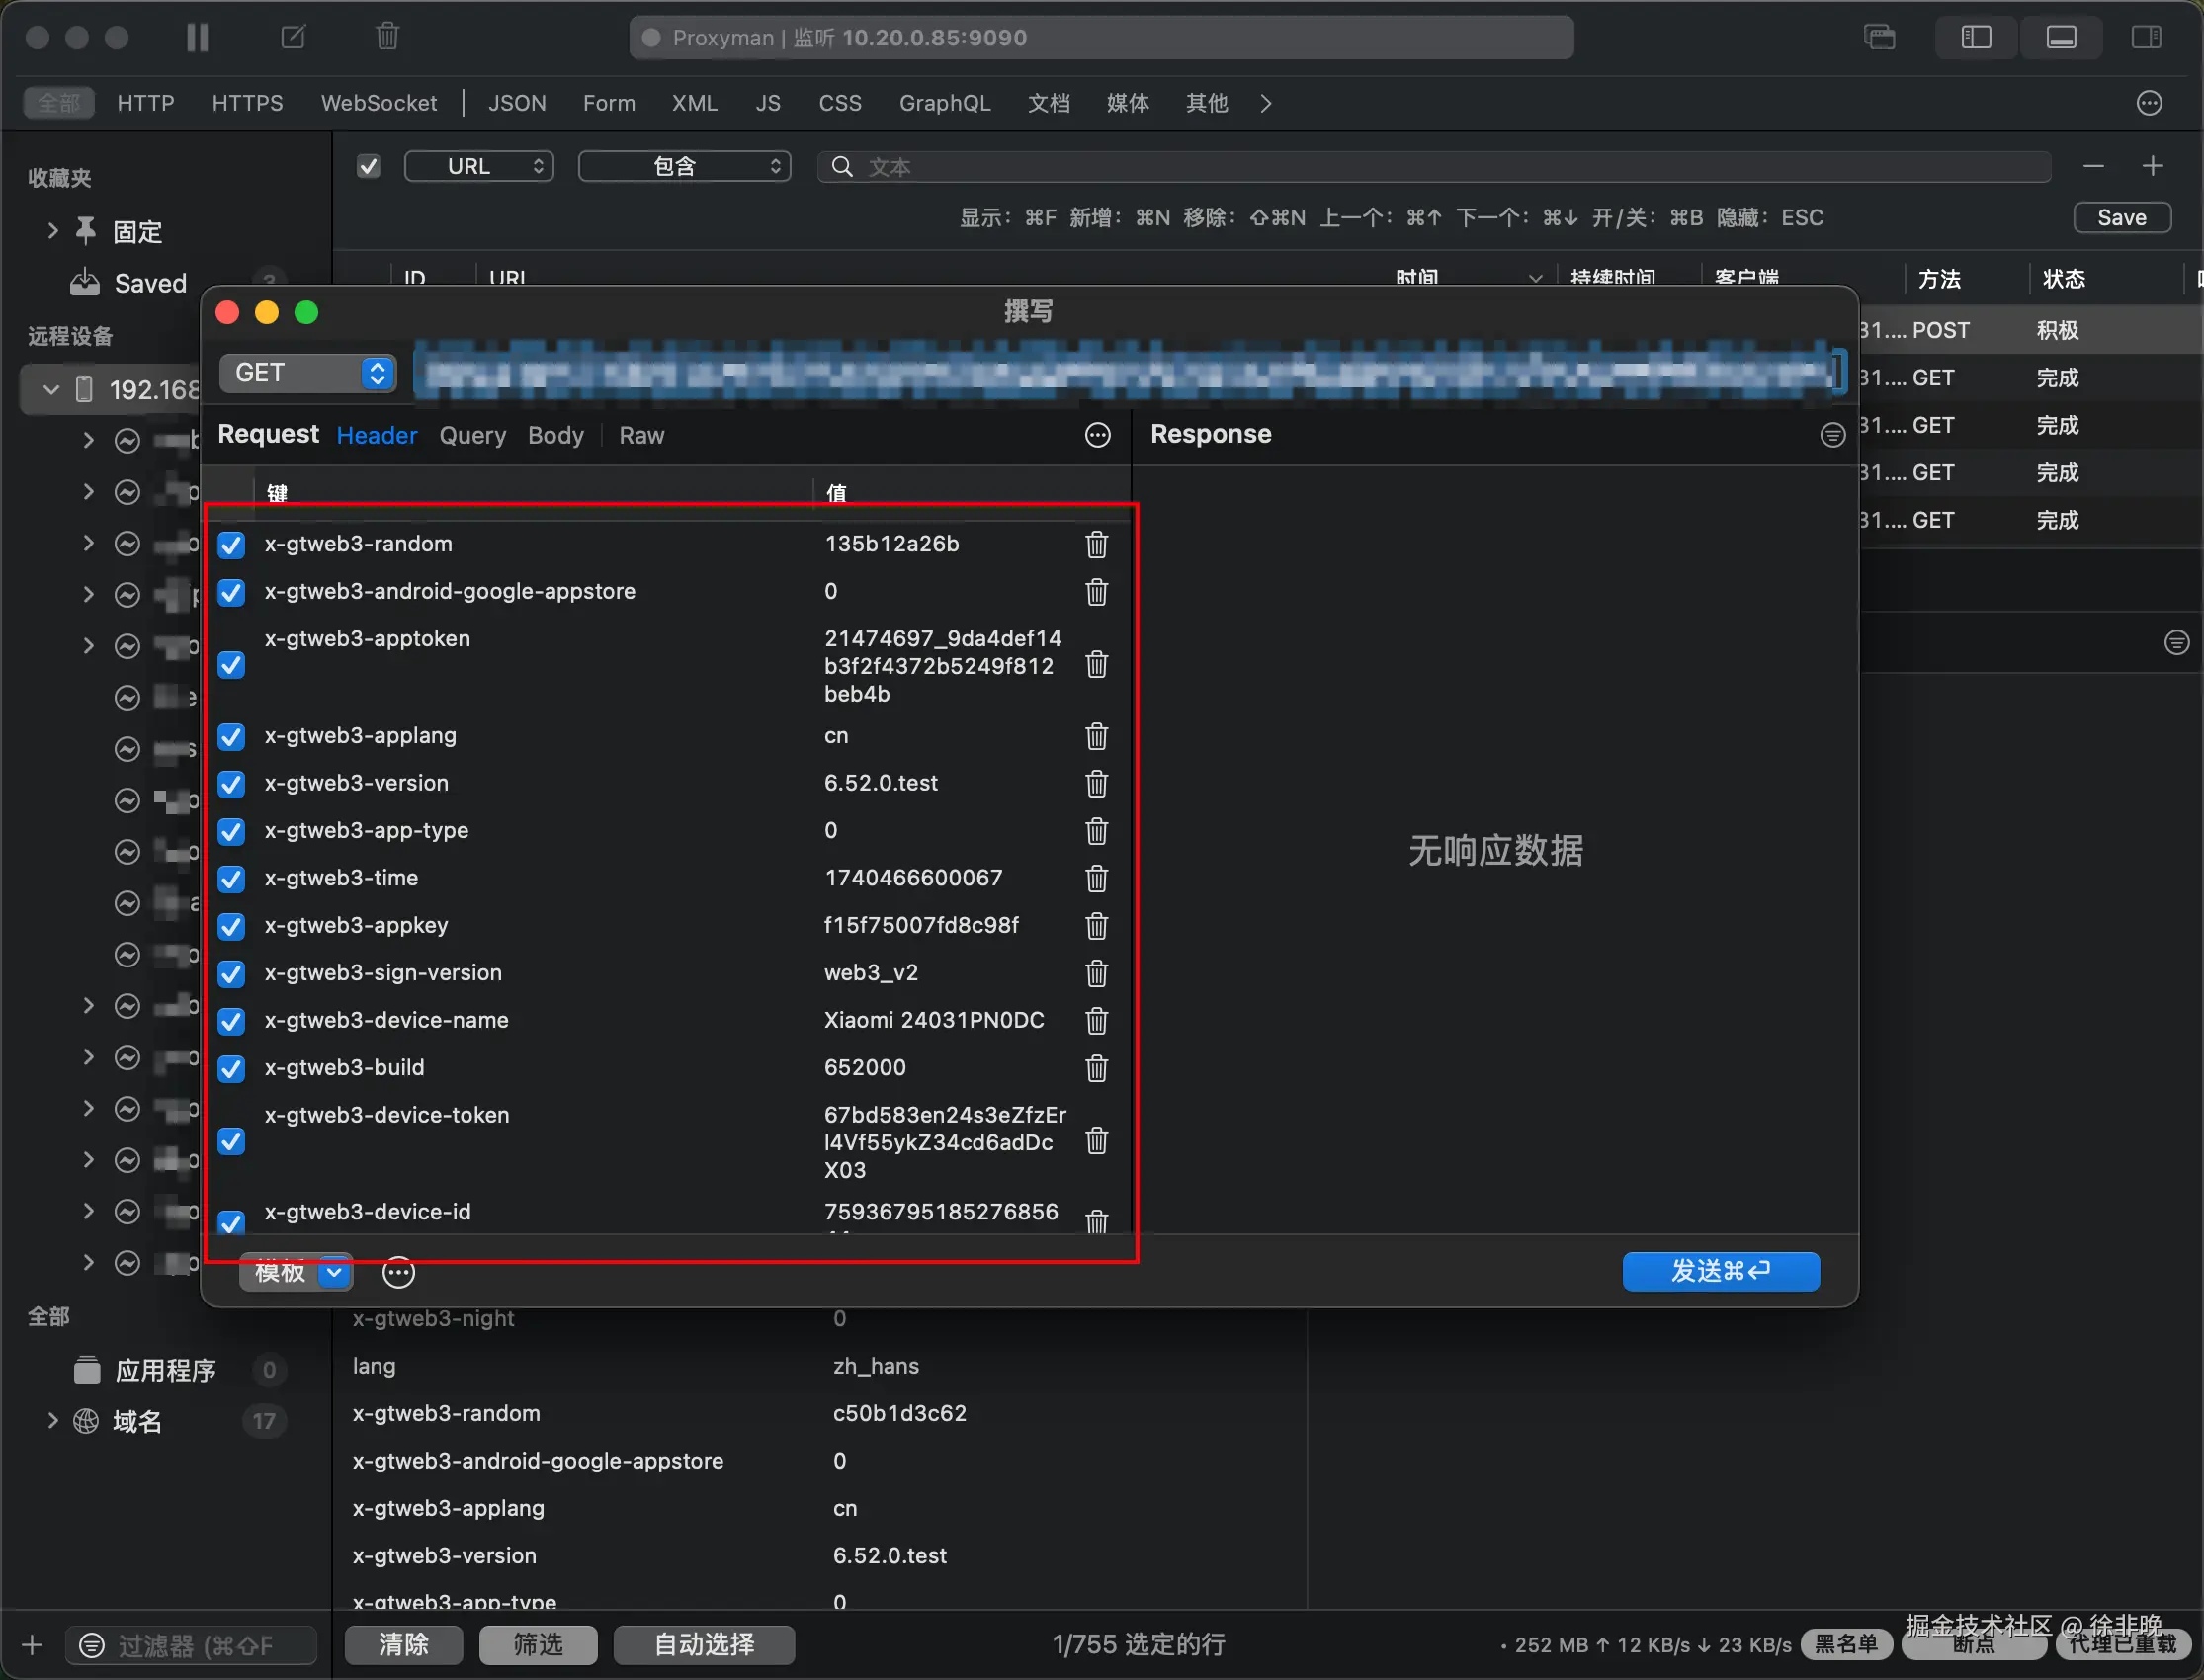Uncheck the x-gtweb3-version header checkbox
2204x1680 pixels.
click(x=231, y=784)
